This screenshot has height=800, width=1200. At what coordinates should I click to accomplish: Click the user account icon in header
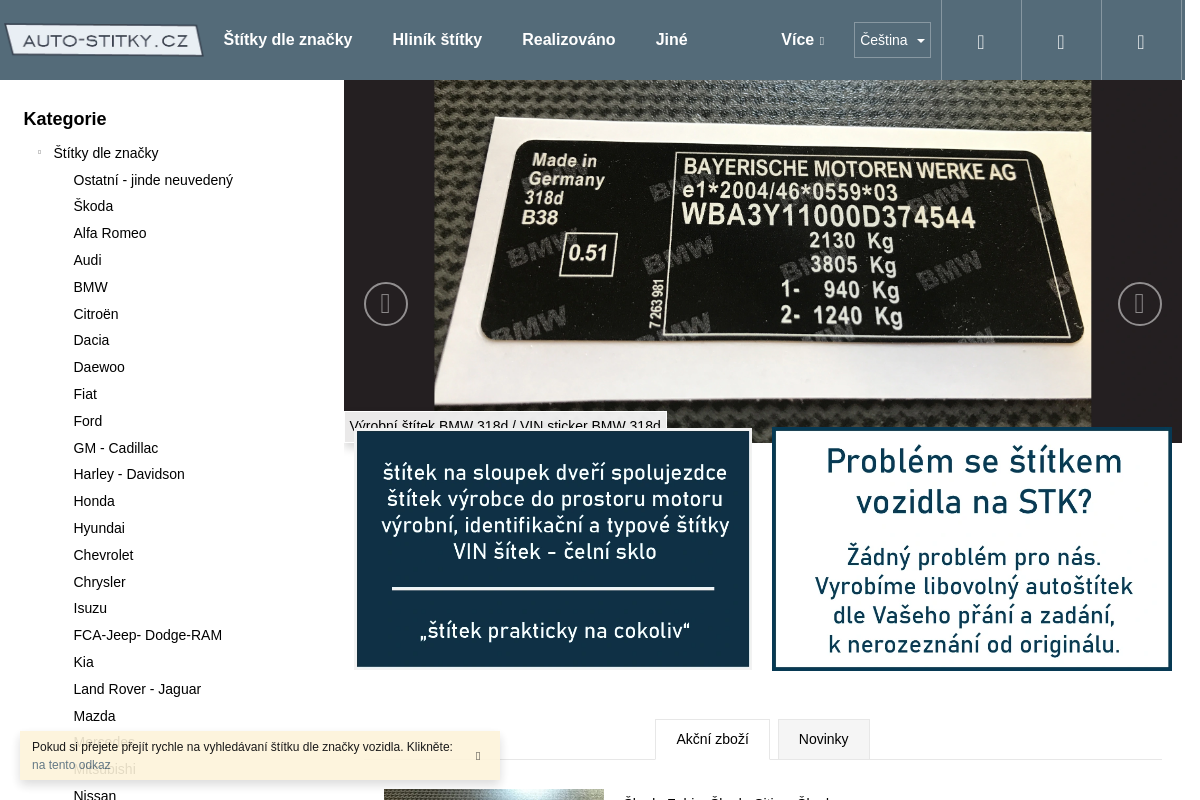(x=1060, y=41)
